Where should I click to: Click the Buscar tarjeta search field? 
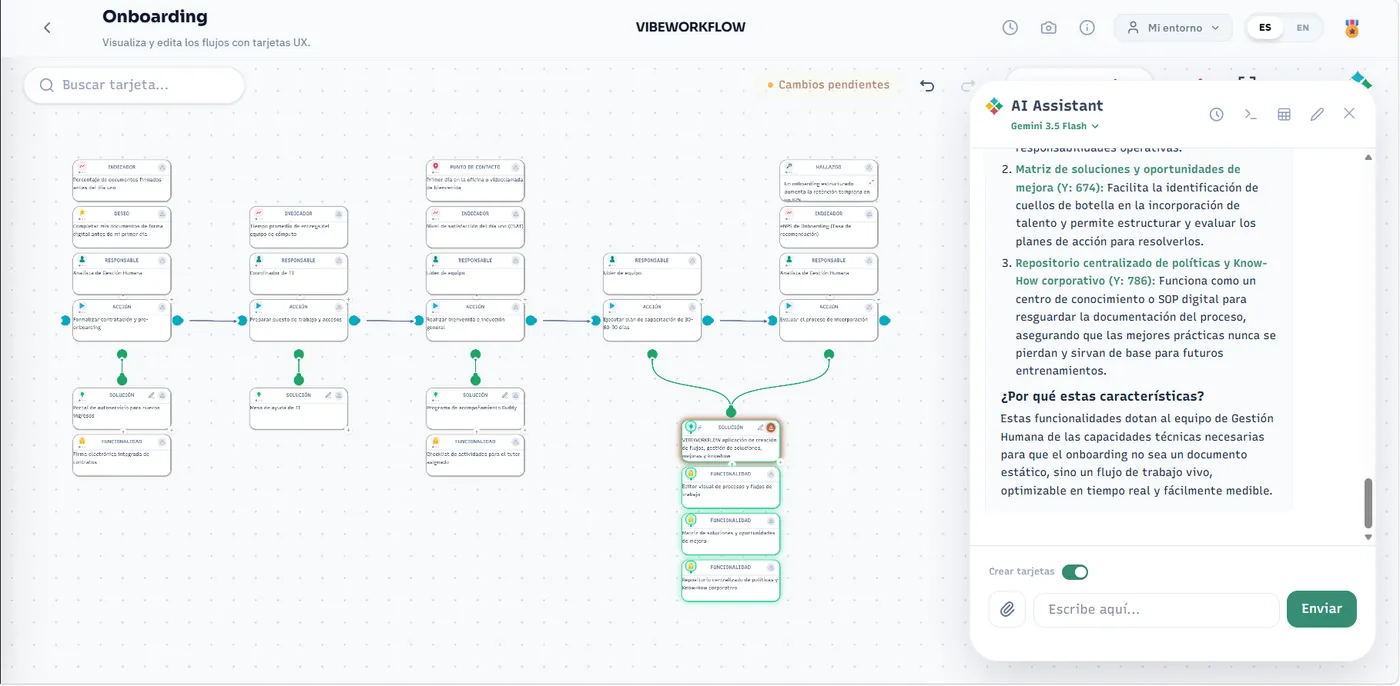tap(134, 85)
